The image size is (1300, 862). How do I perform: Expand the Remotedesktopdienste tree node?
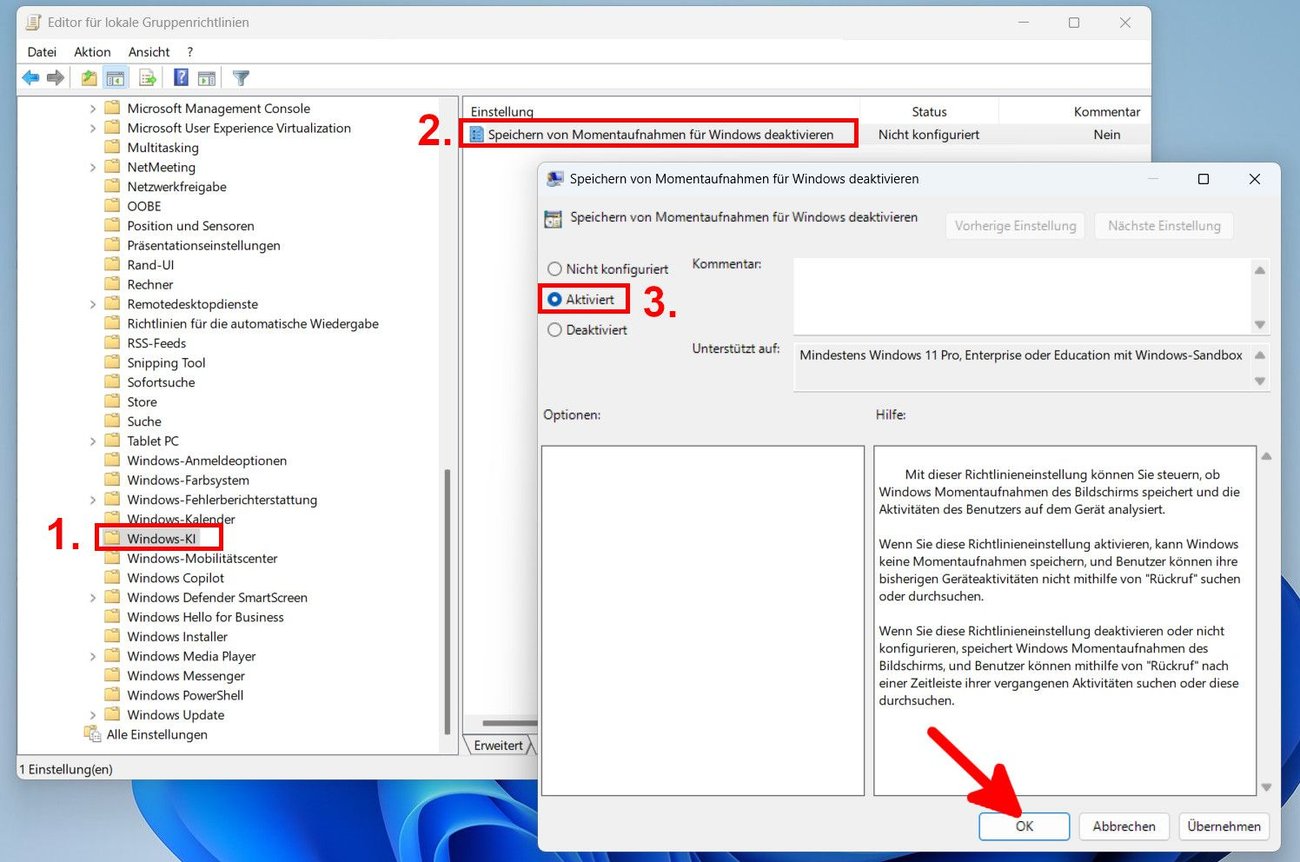tap(93, 303)
